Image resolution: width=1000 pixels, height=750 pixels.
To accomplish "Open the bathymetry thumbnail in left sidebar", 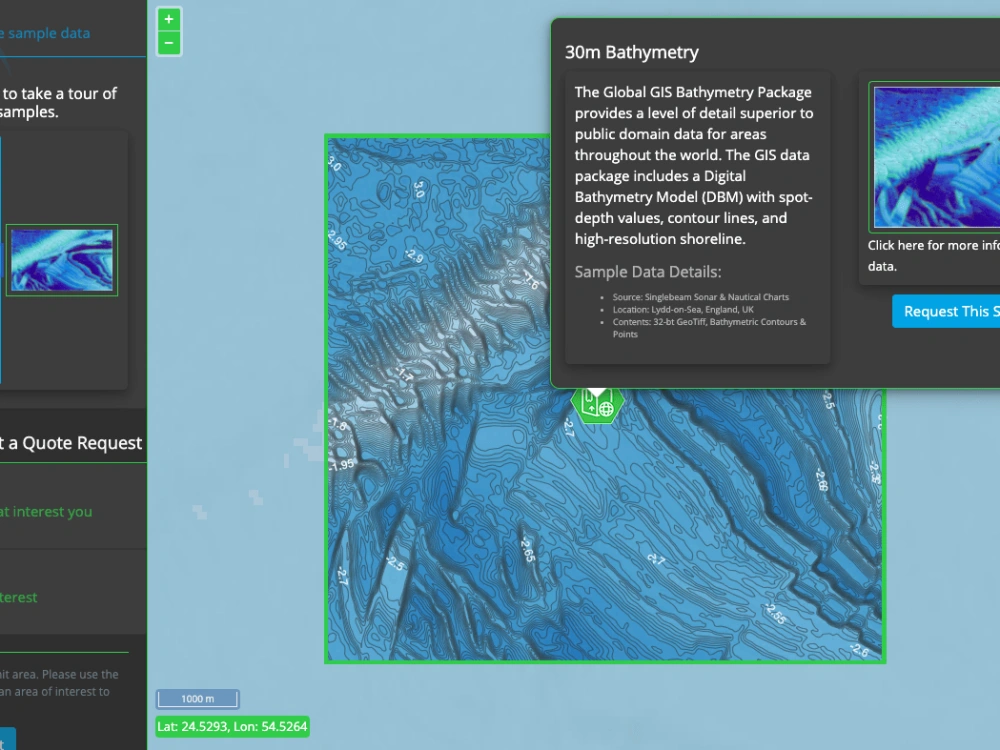I will click(x=62, y=260).
